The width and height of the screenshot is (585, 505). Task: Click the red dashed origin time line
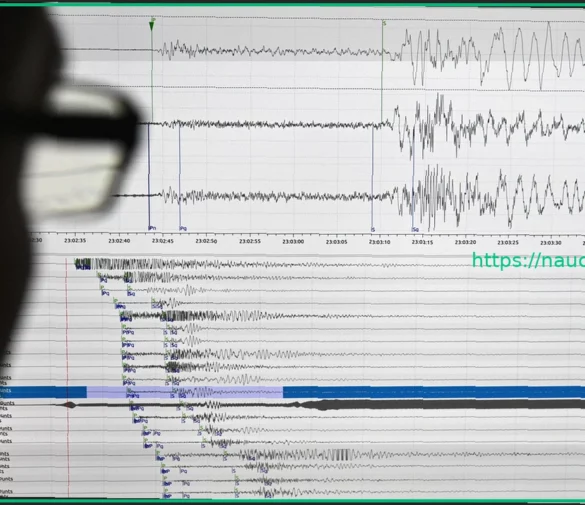point(68,377)
